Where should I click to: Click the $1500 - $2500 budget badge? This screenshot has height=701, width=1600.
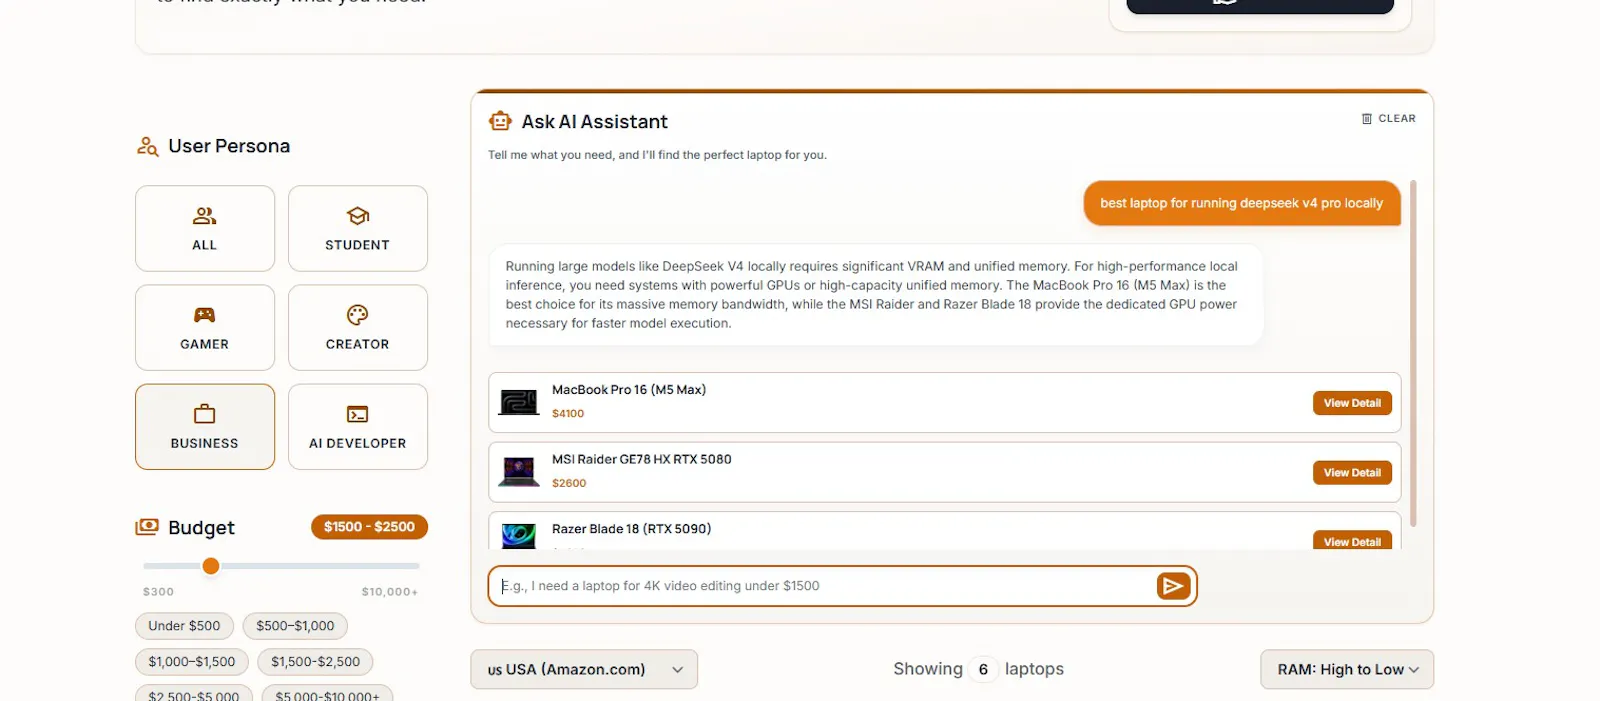[369, 527]
